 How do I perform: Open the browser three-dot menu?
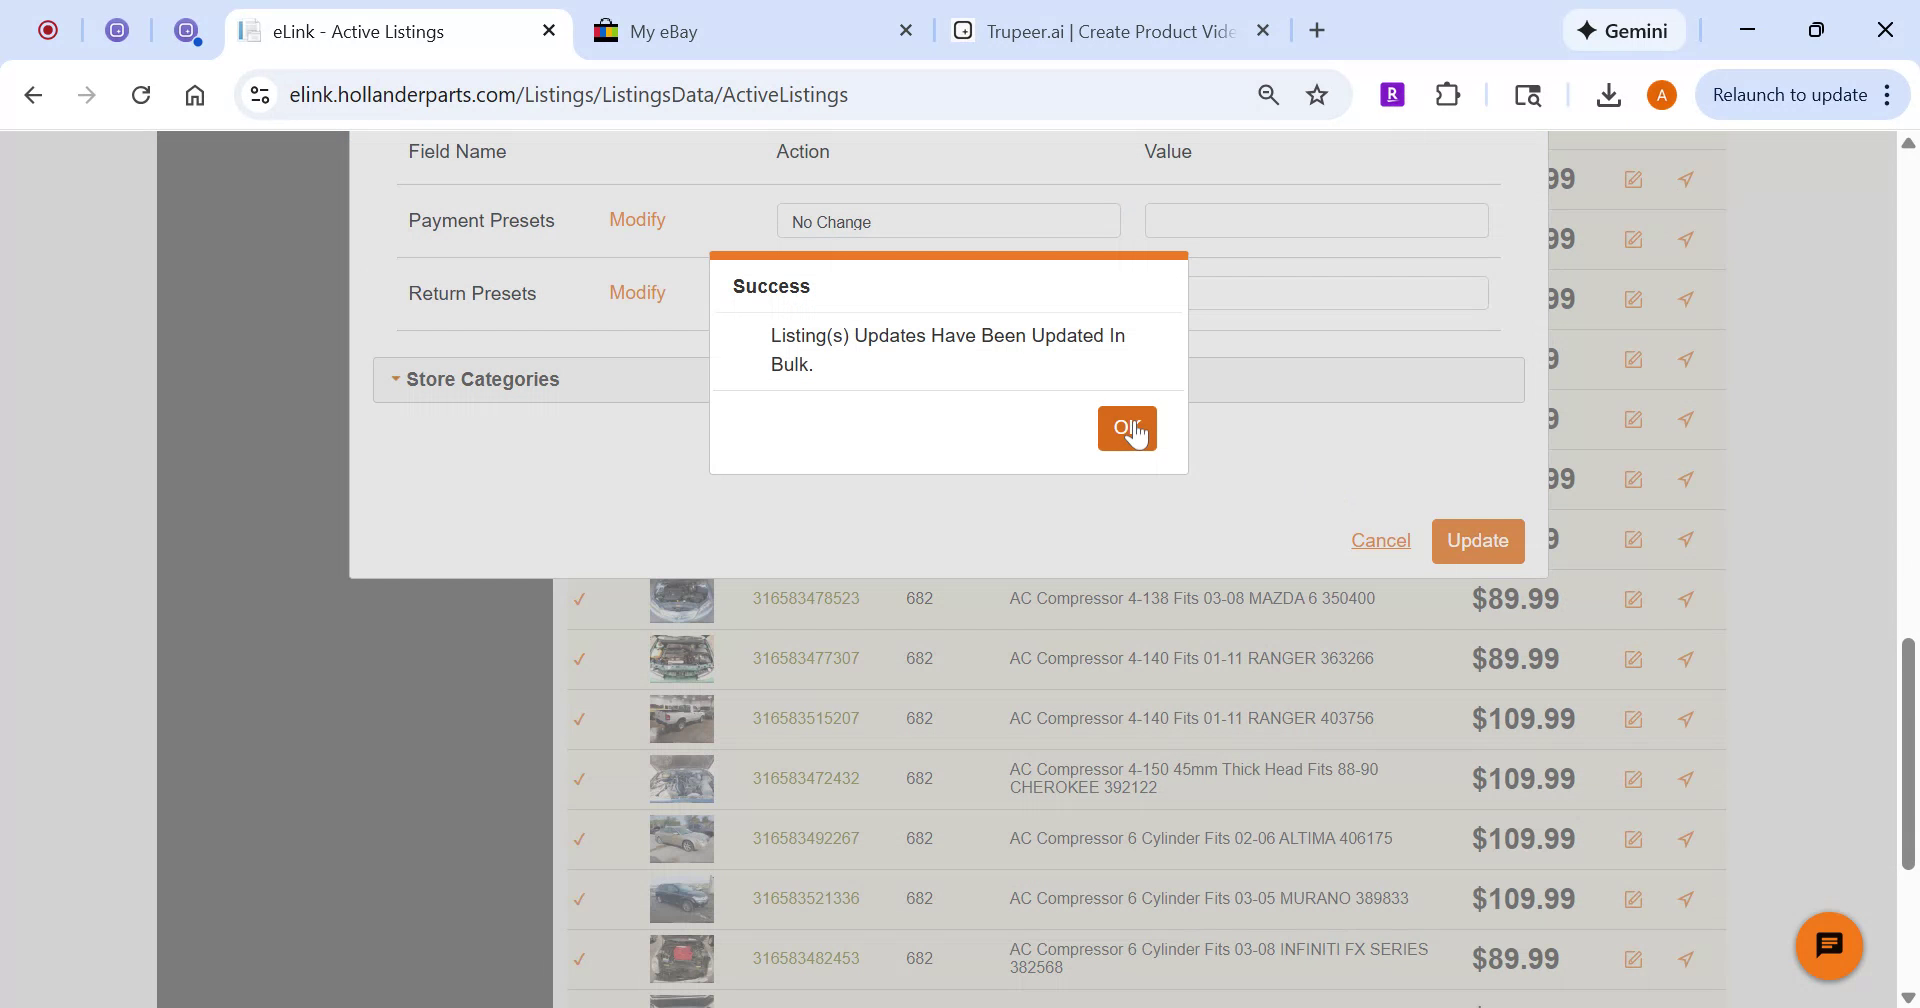(1888, 94)
